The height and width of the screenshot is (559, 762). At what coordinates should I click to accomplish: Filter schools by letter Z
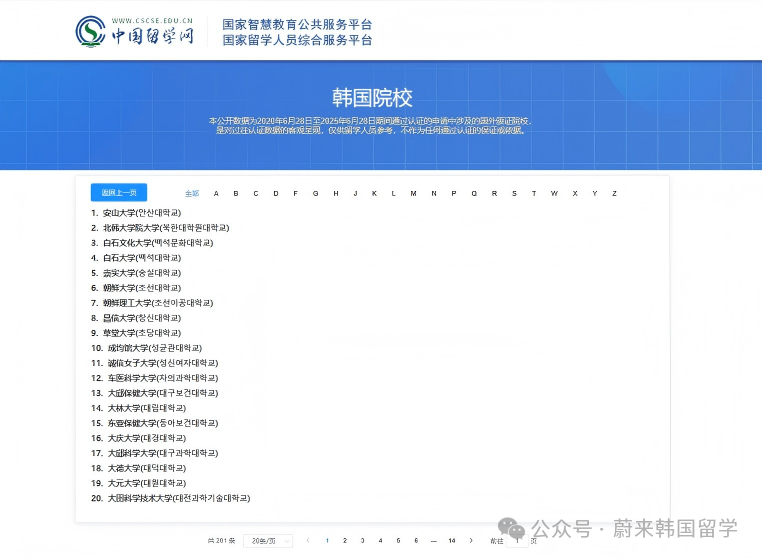click(x=614, y=193)
